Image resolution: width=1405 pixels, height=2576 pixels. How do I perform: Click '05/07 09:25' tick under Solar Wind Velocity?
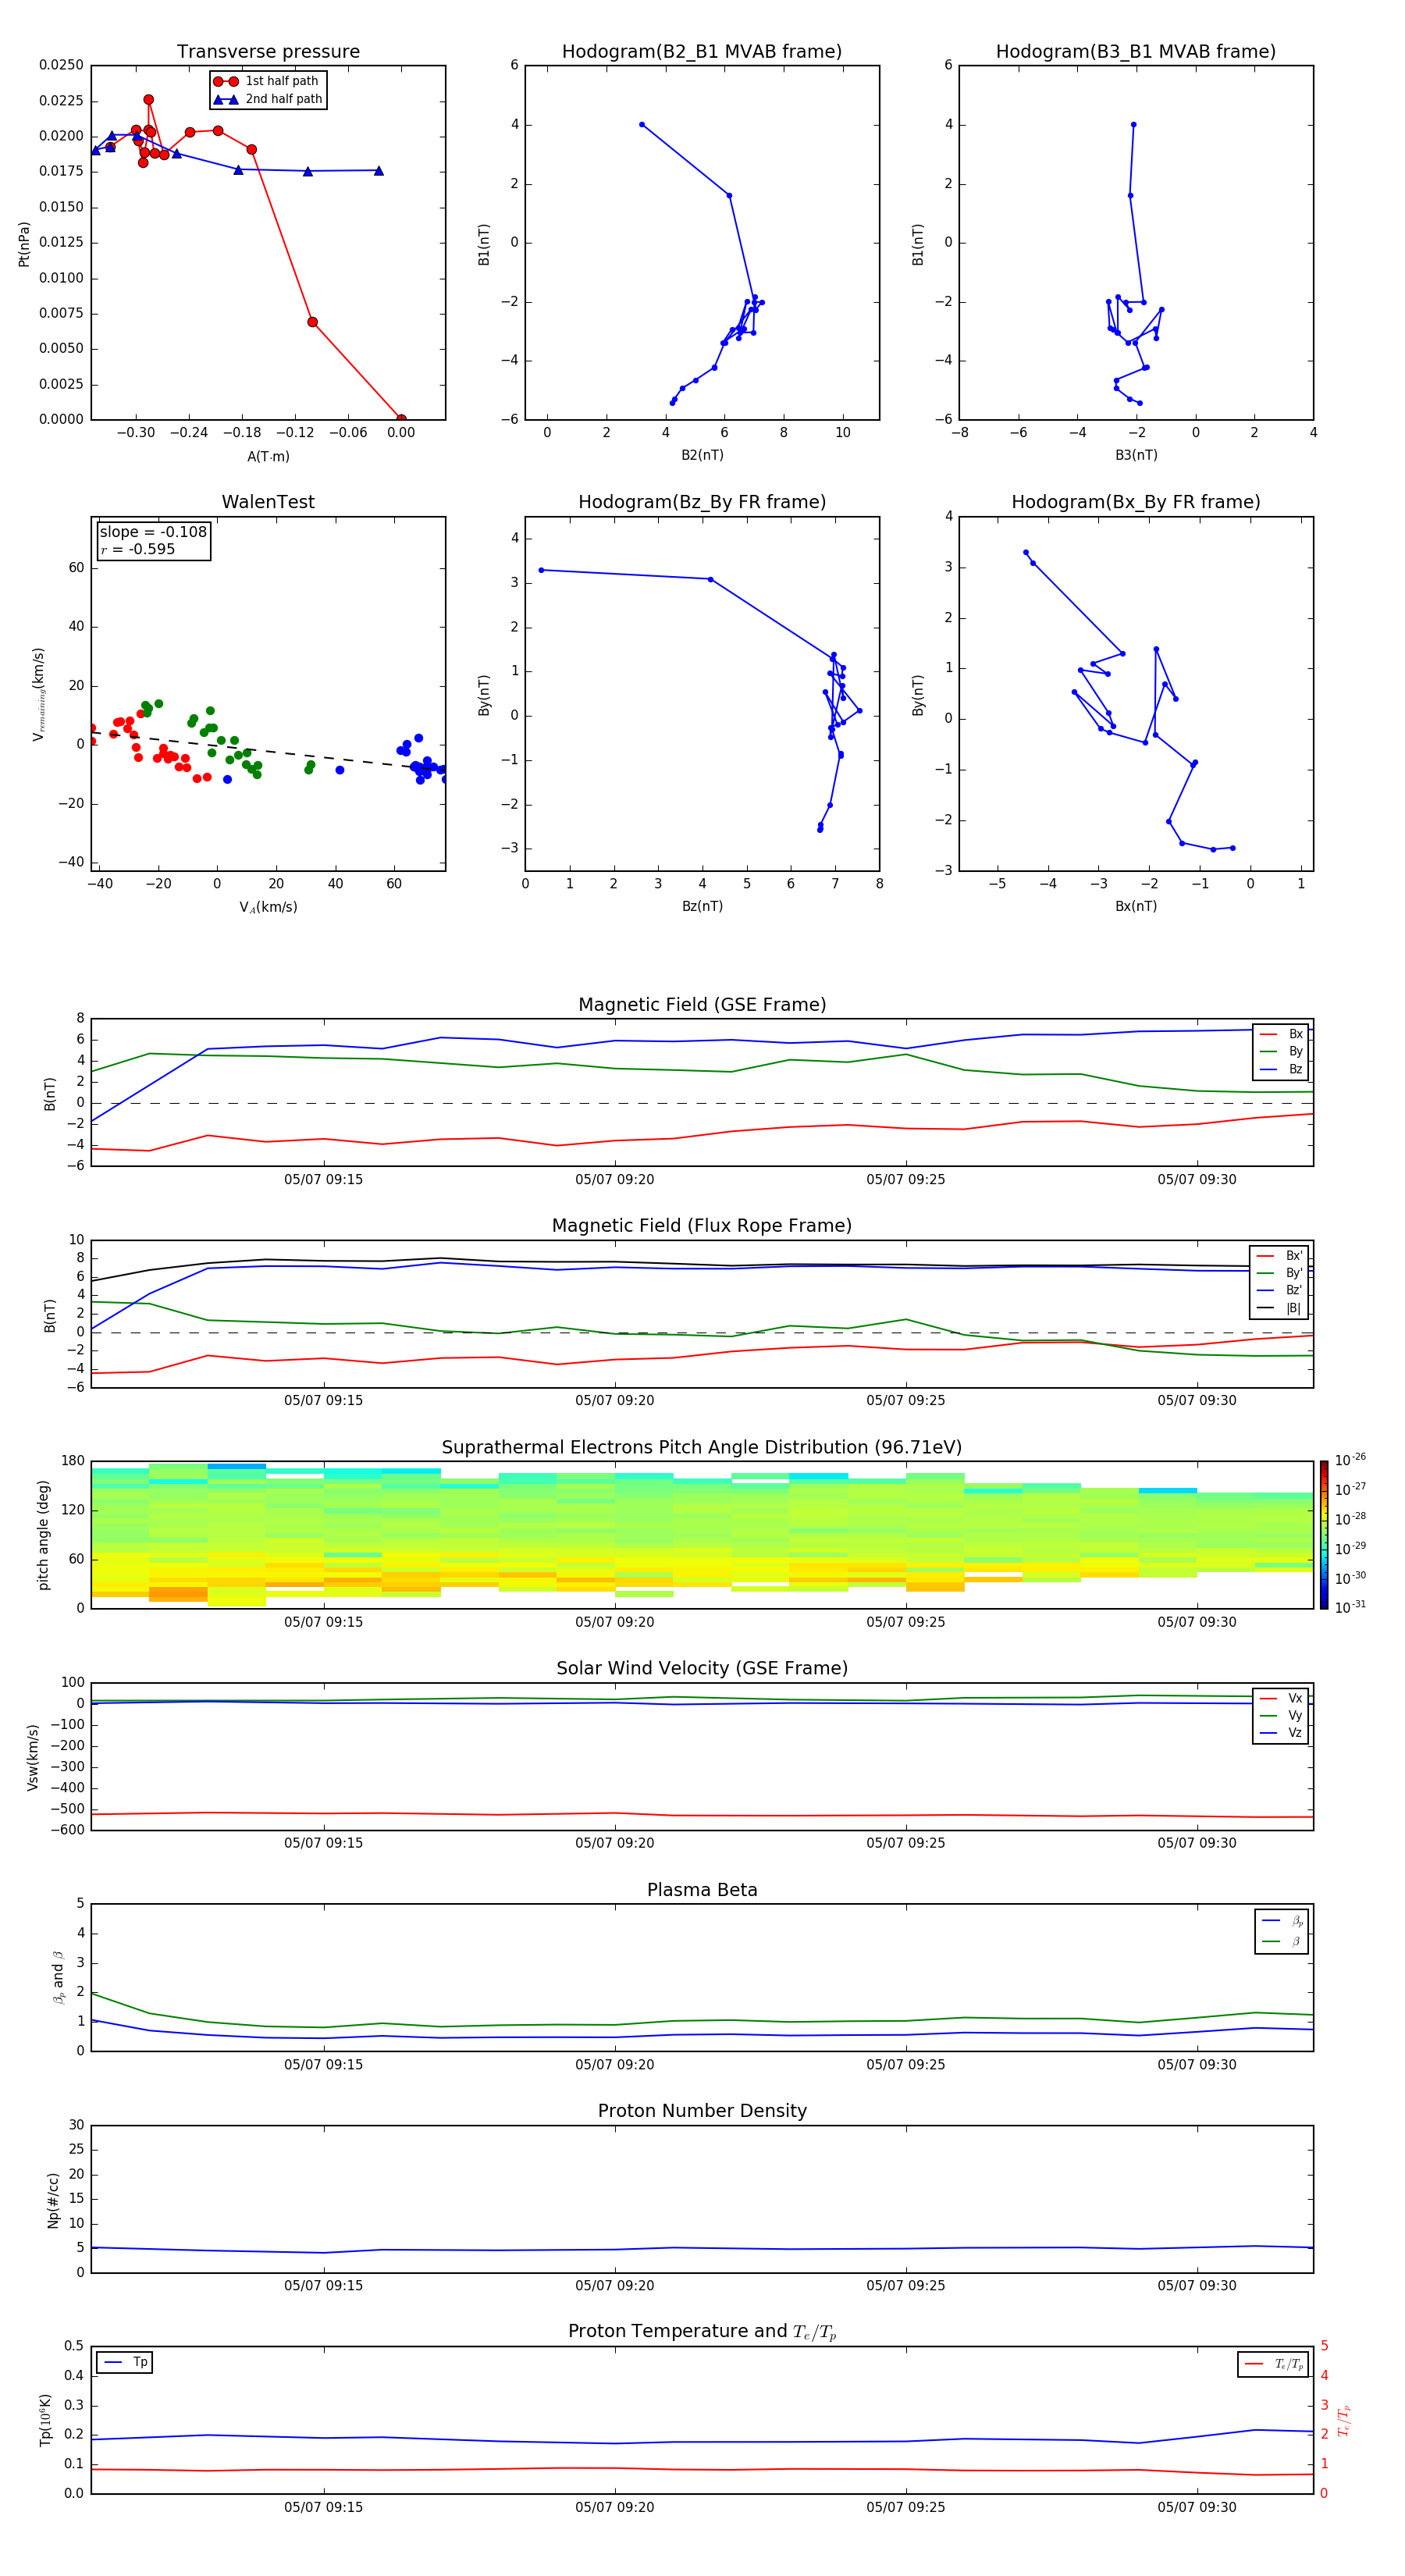pyautogui.click(x=906, y=1842)
